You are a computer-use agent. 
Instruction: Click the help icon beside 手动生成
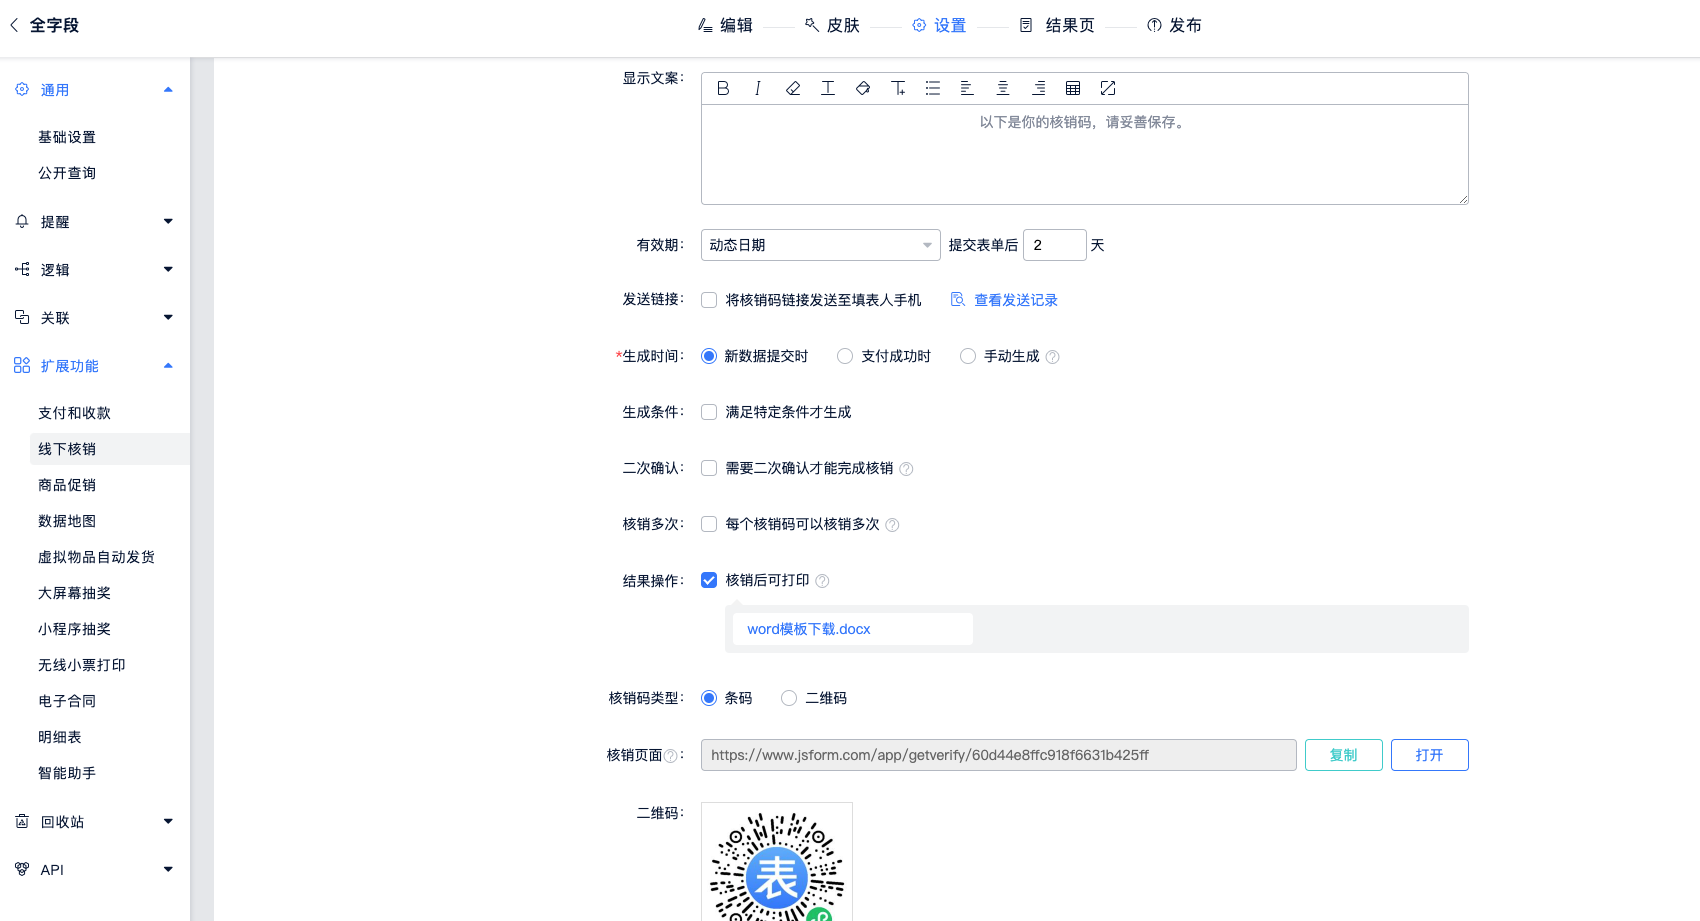(x=1052, y=357)
